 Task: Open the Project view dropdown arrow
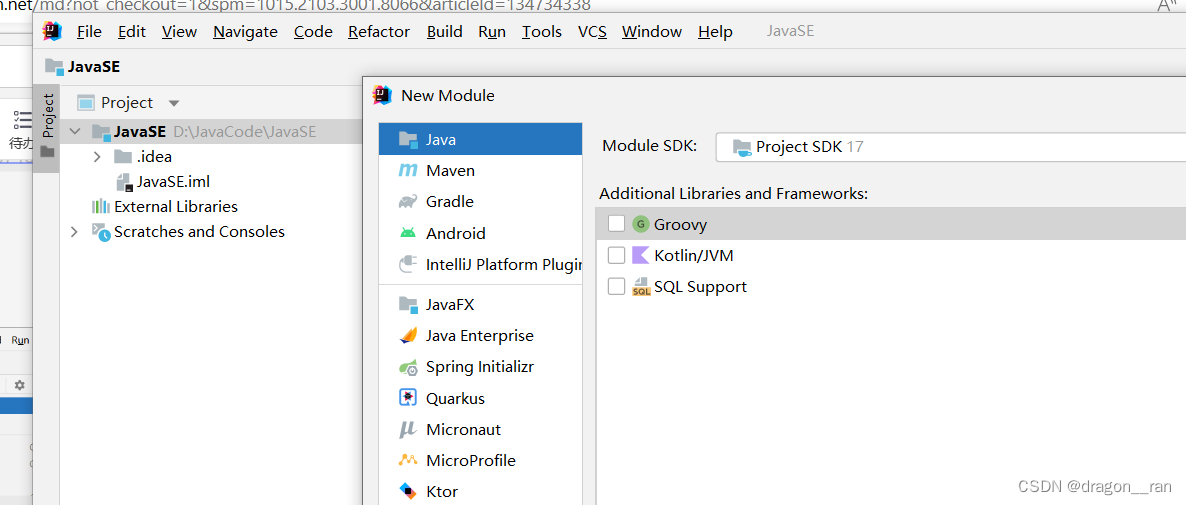173,103
